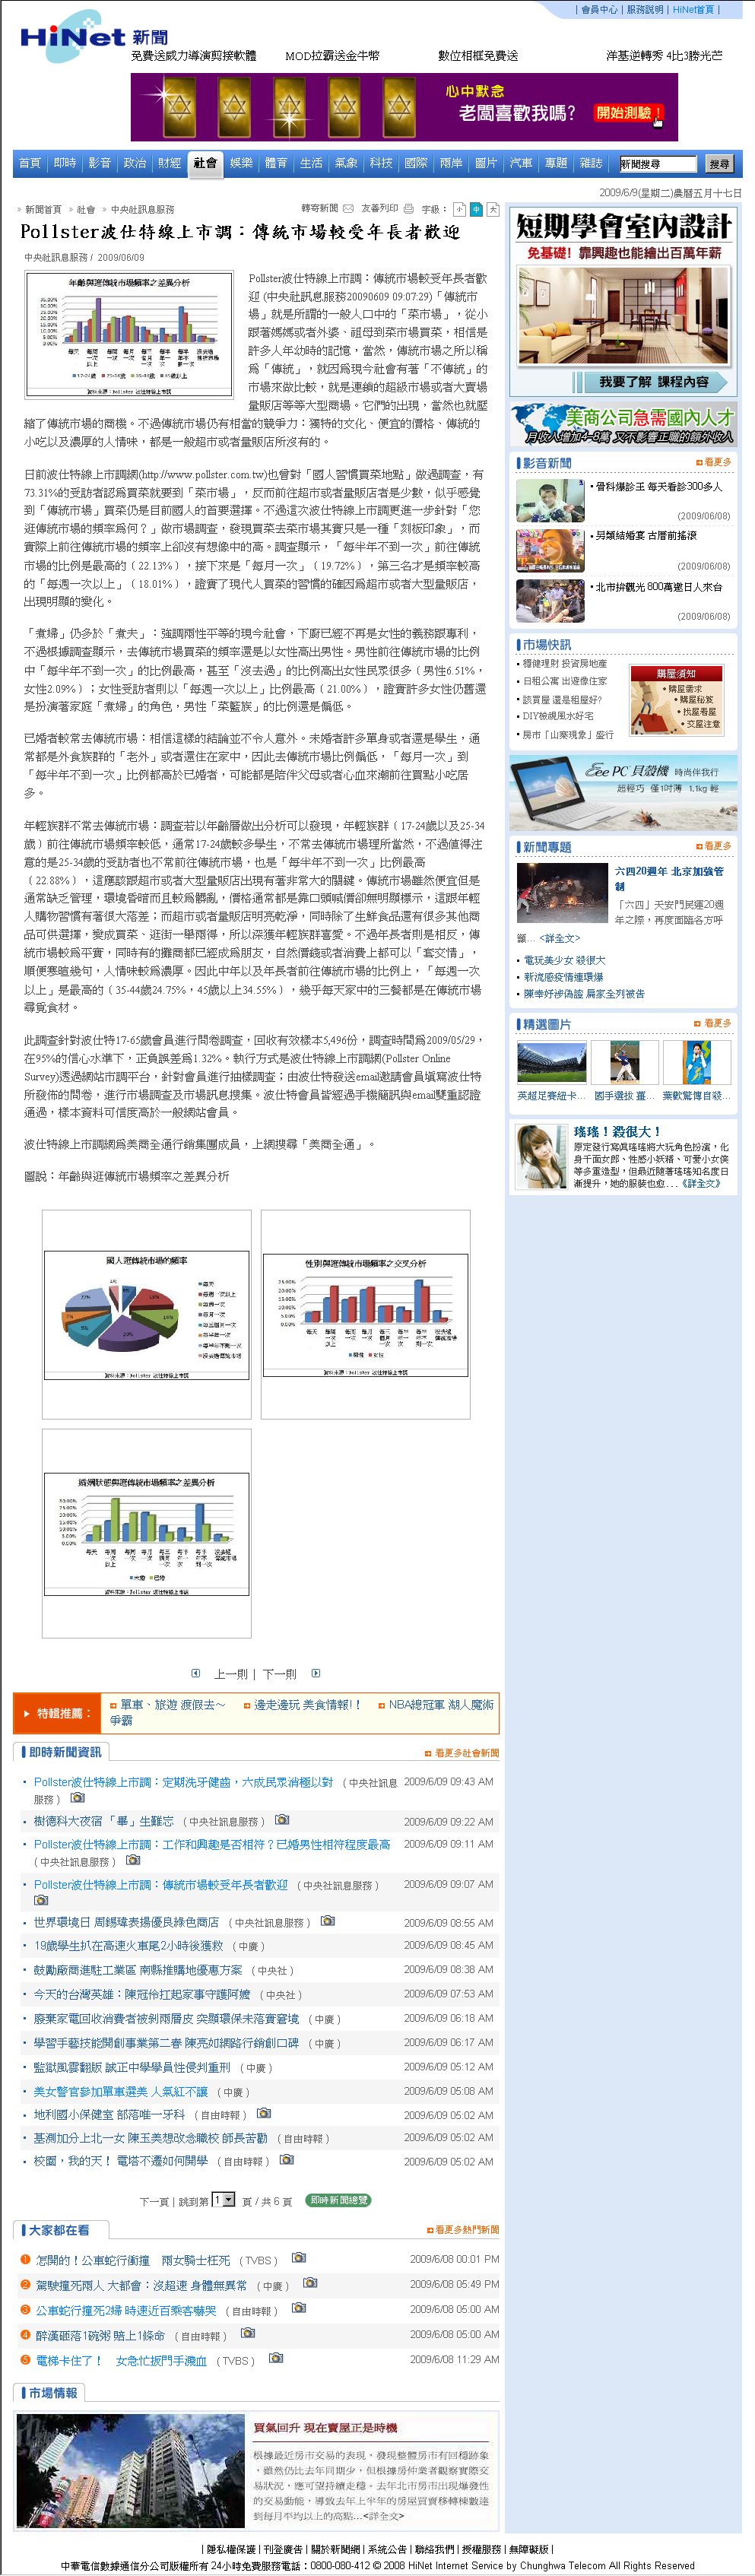
Task: Set font size to small (小)
Action: [x=459, y=209]
